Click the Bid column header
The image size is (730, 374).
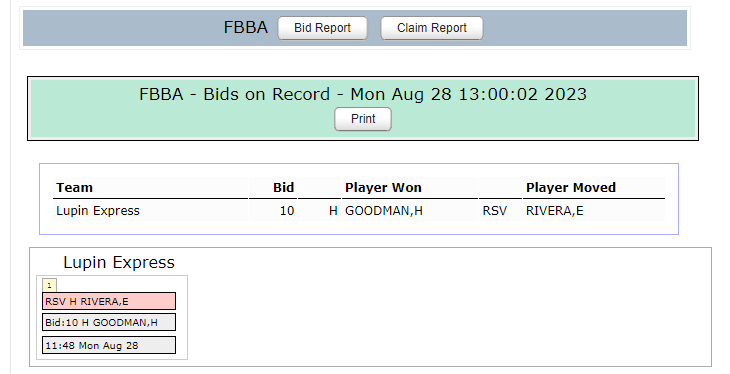283,188
